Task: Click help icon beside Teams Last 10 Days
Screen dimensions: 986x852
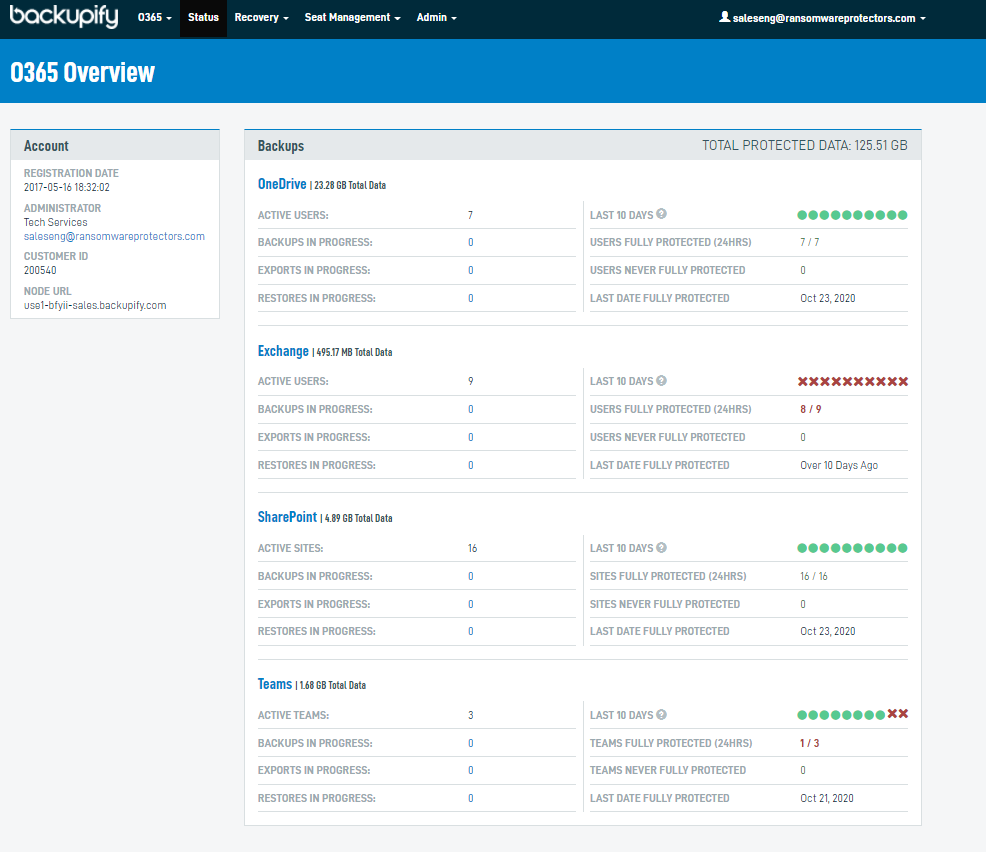Action: pyautogui.click(x=661, y=715)
